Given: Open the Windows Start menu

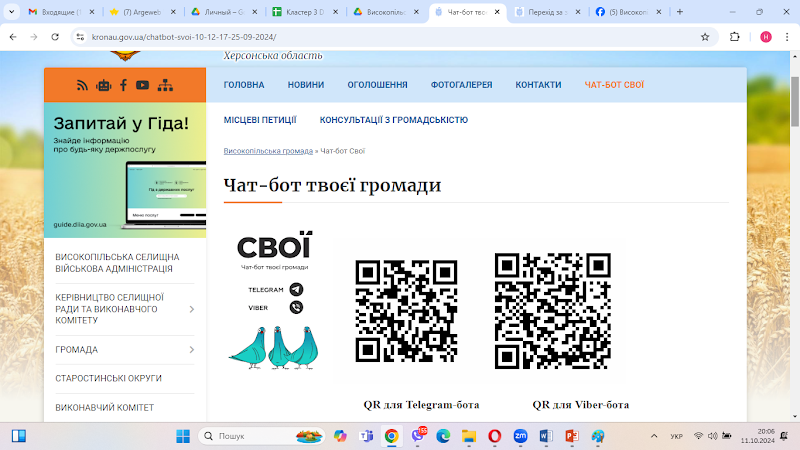Looking at the screenshot, I should point(183,436).
